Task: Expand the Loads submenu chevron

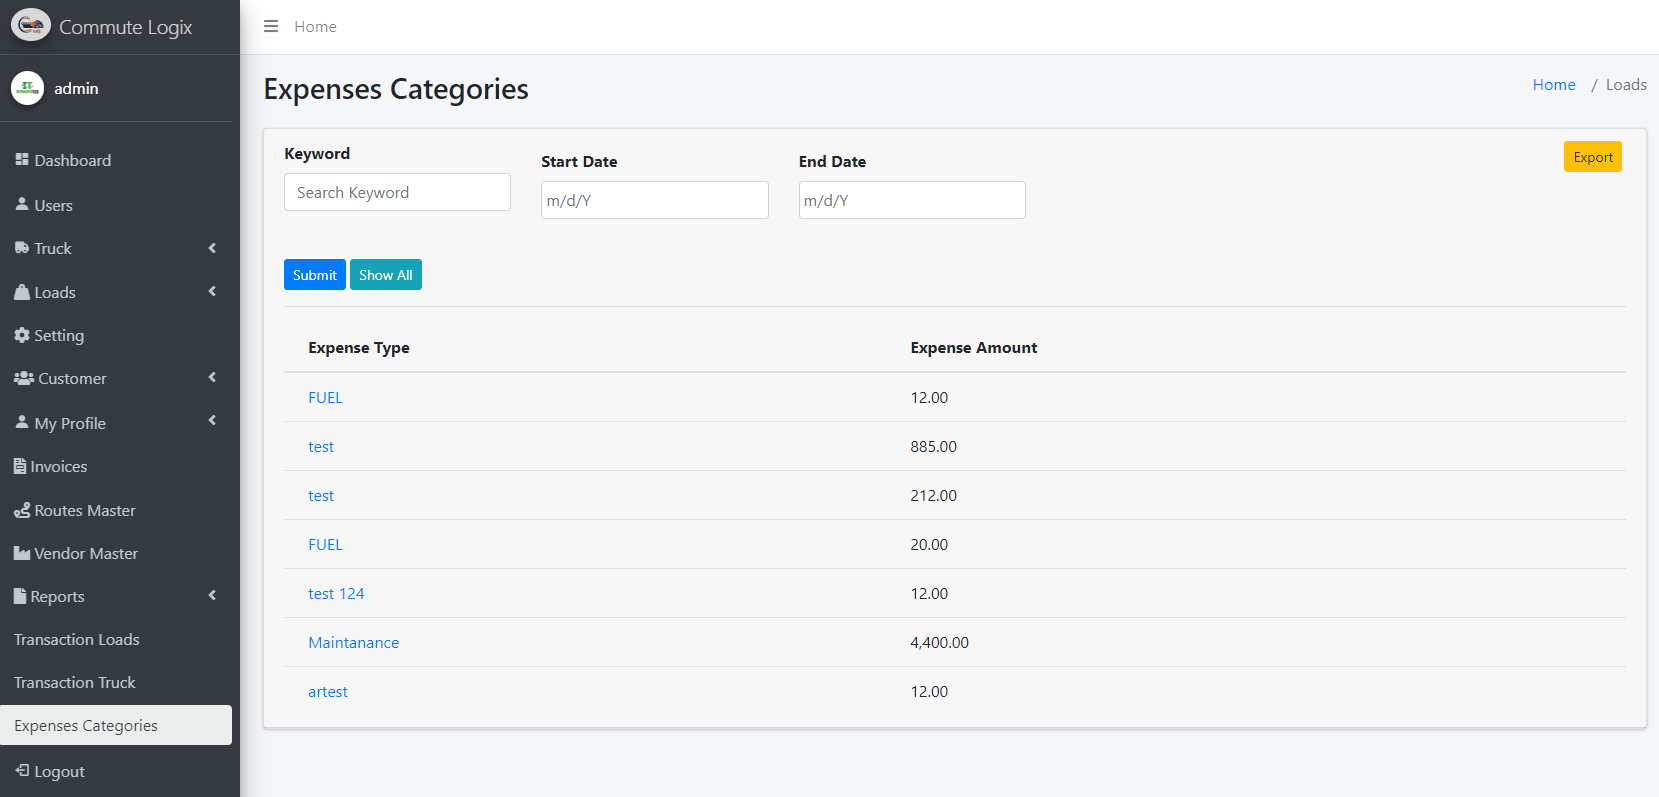Action: point(212,292)
